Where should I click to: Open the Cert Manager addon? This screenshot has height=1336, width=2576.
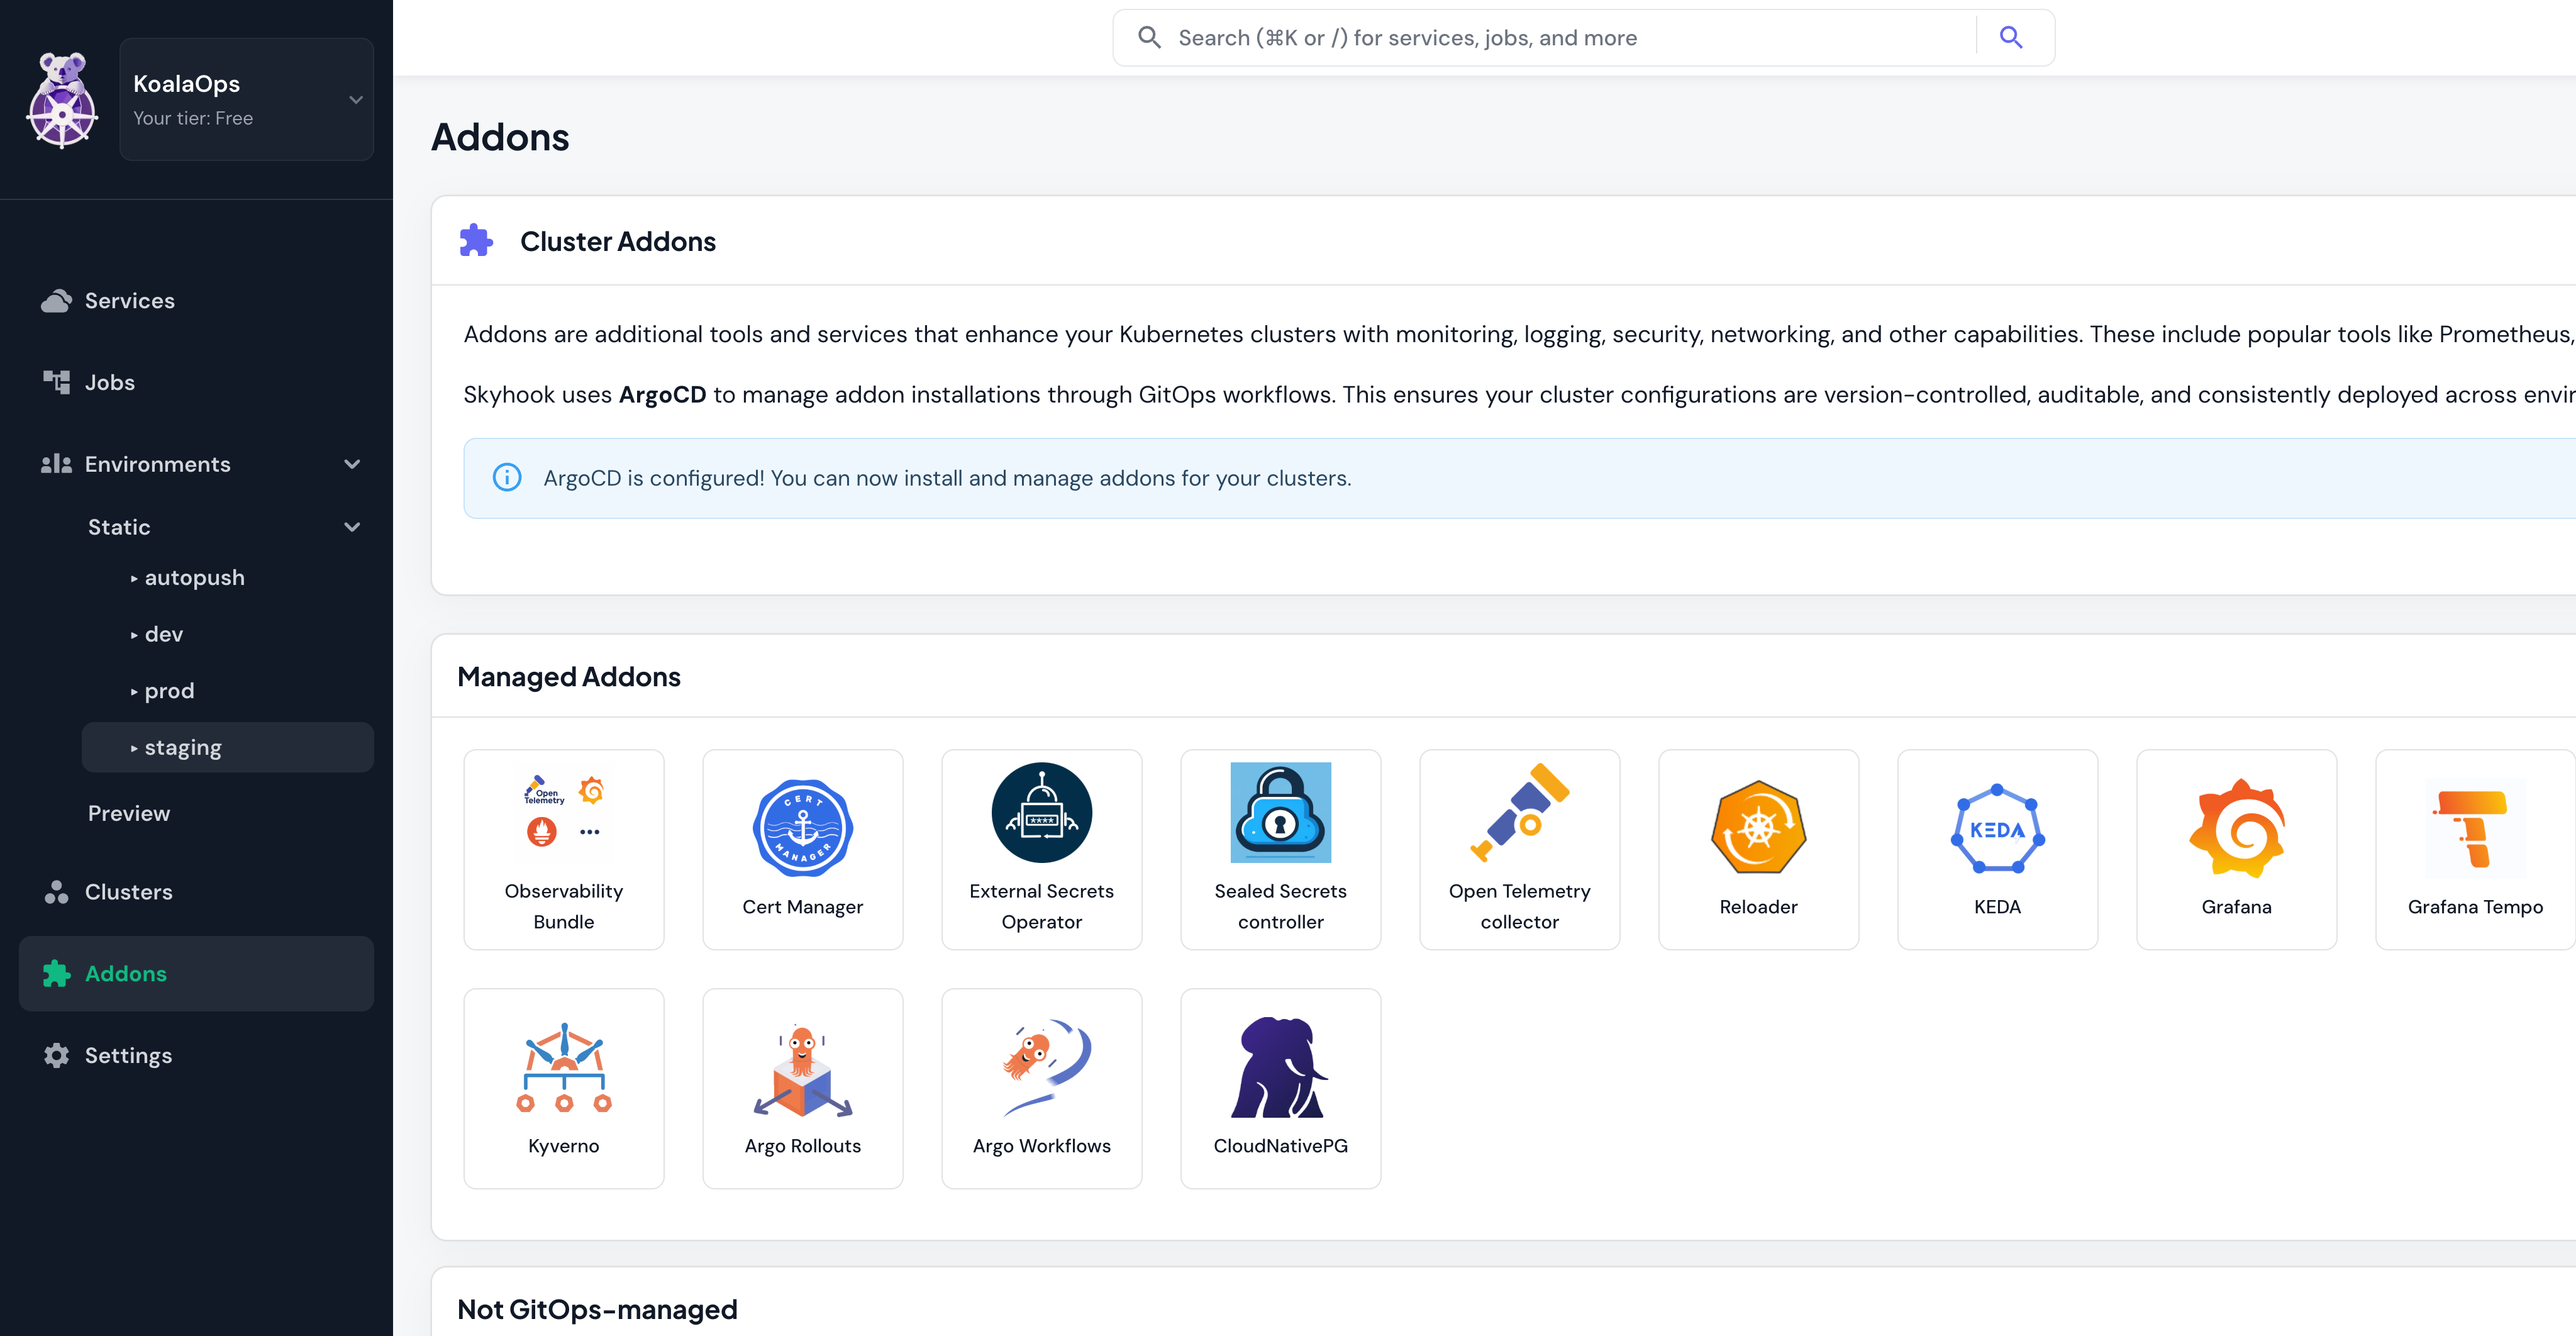coord(802,849)
